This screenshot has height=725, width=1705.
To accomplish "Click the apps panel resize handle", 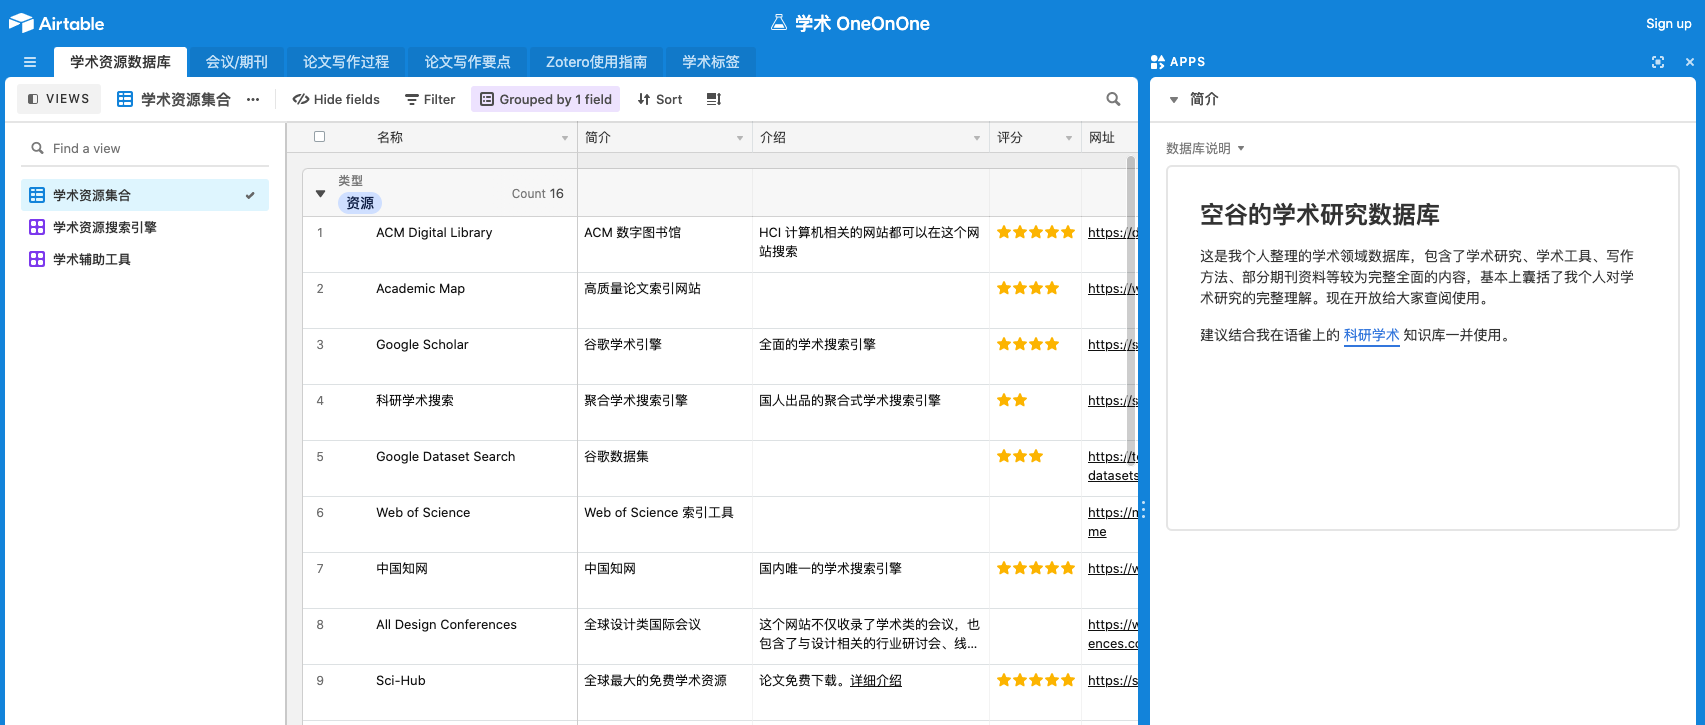I will point(1143,509).
